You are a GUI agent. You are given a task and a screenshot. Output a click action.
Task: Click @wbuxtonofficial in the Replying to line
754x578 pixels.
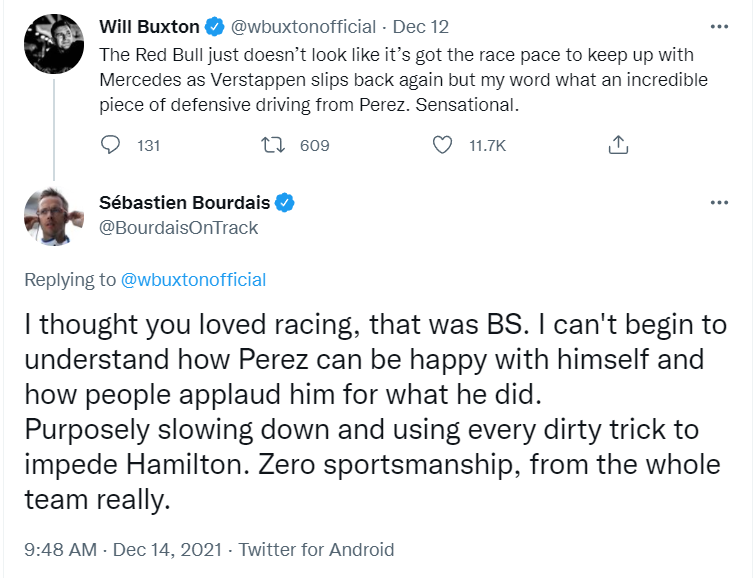[x=193, y=280]
